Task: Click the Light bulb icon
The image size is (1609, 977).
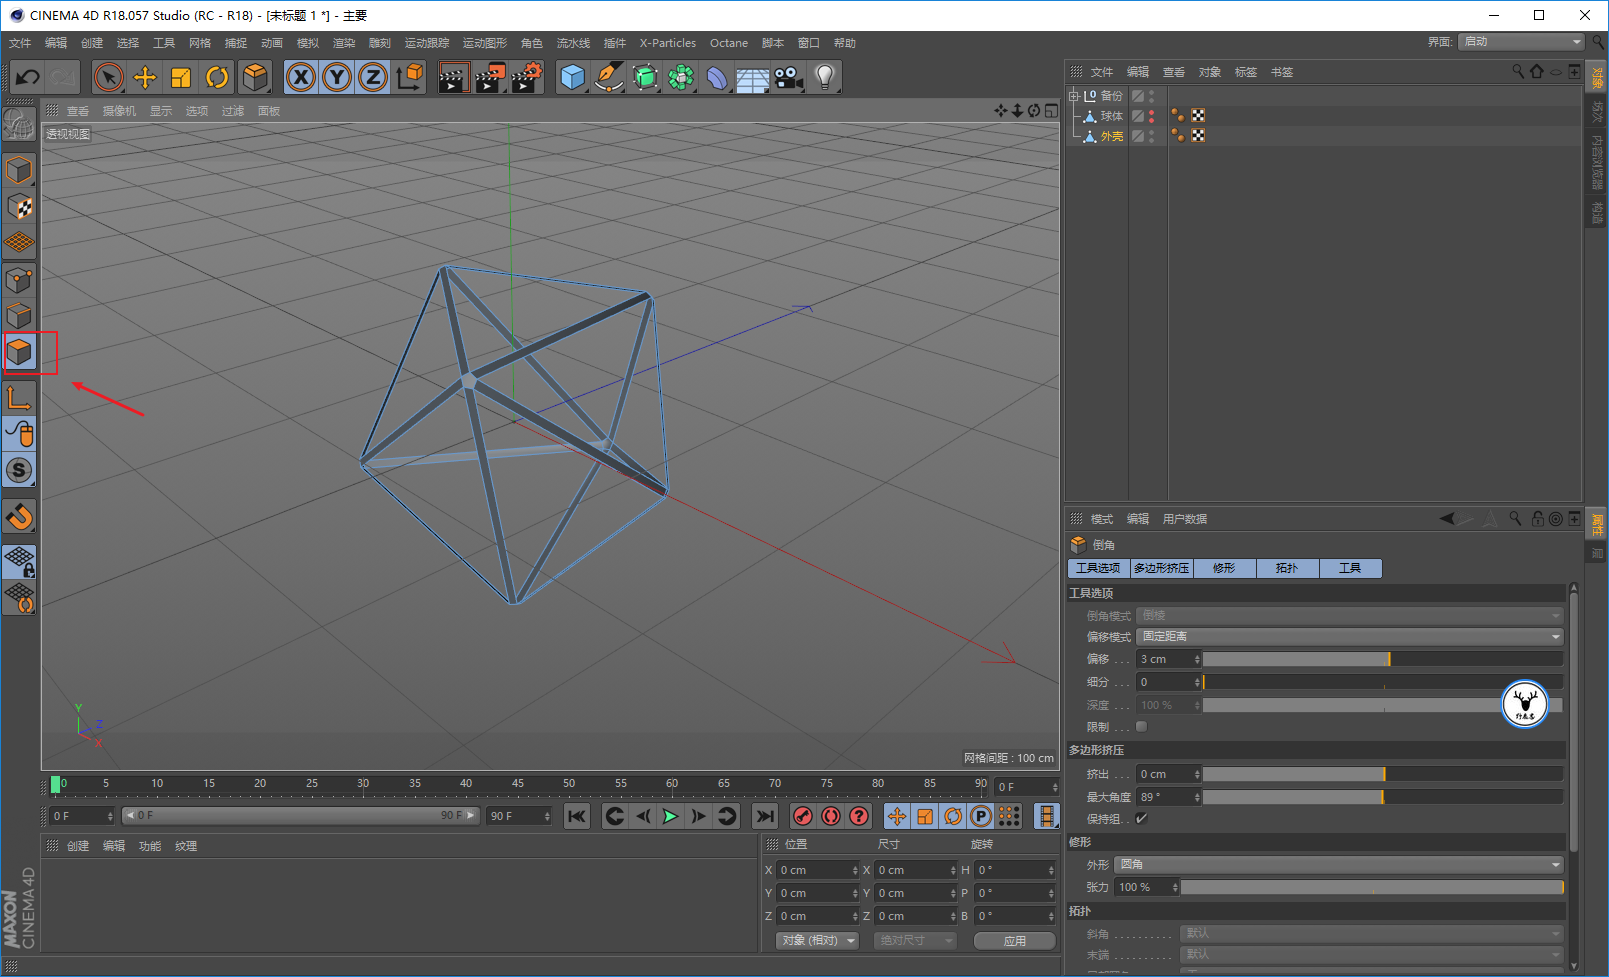Action: click(824, 77)
